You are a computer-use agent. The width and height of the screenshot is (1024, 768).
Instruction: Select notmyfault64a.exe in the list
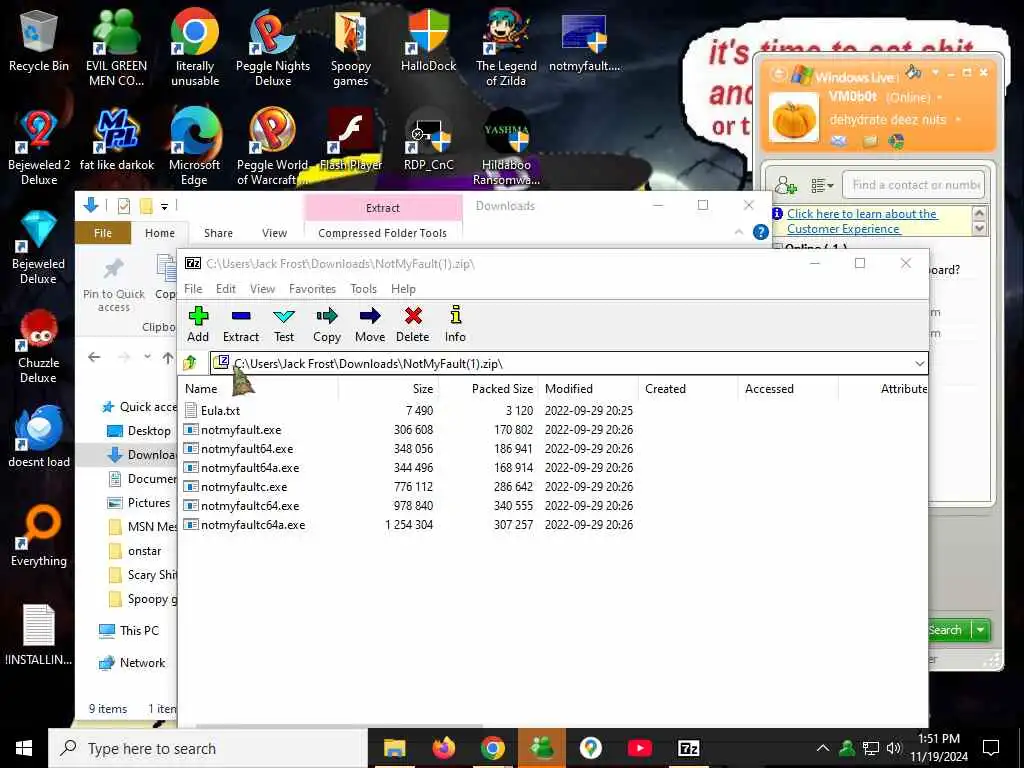pos(250,468)
